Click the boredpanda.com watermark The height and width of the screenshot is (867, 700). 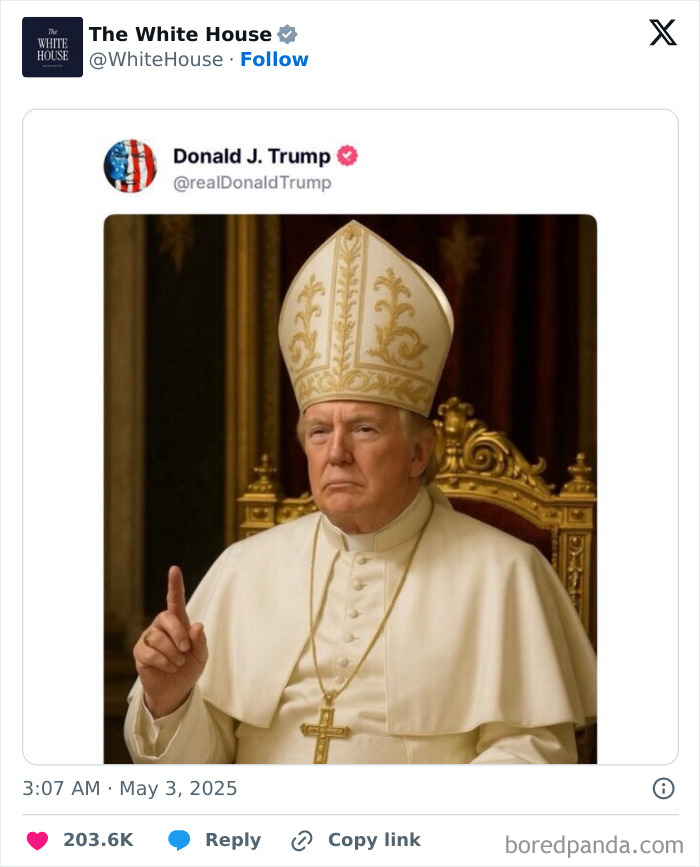click(595, 841)
